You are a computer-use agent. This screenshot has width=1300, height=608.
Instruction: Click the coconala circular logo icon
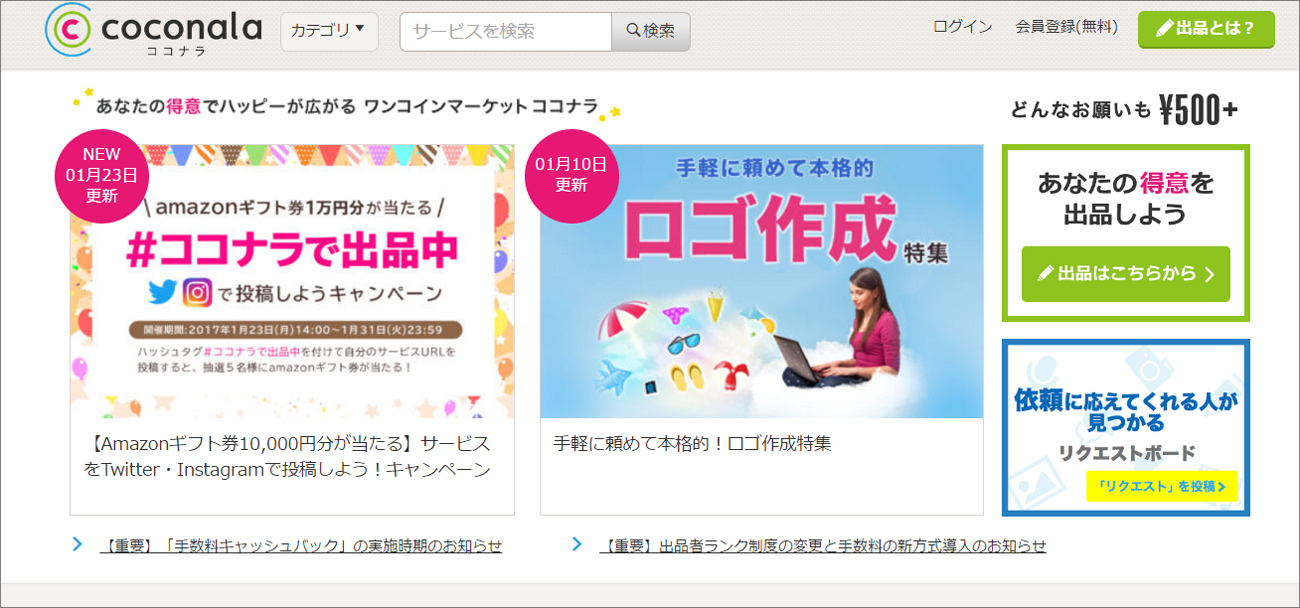[x=69, y=30]
